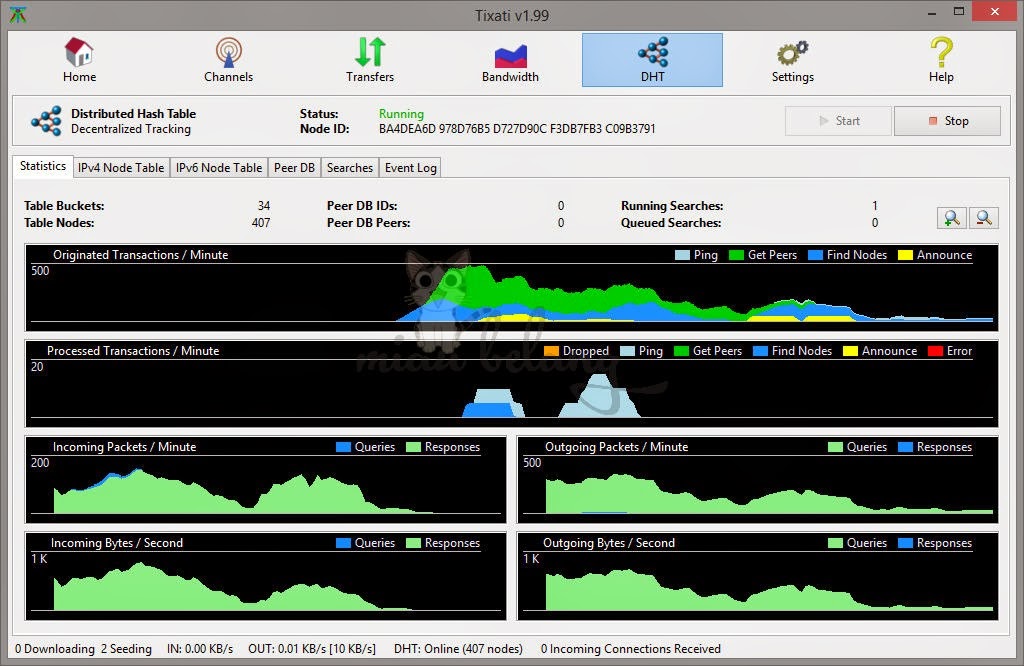Switch to the Statistics tab

(42, 166)
